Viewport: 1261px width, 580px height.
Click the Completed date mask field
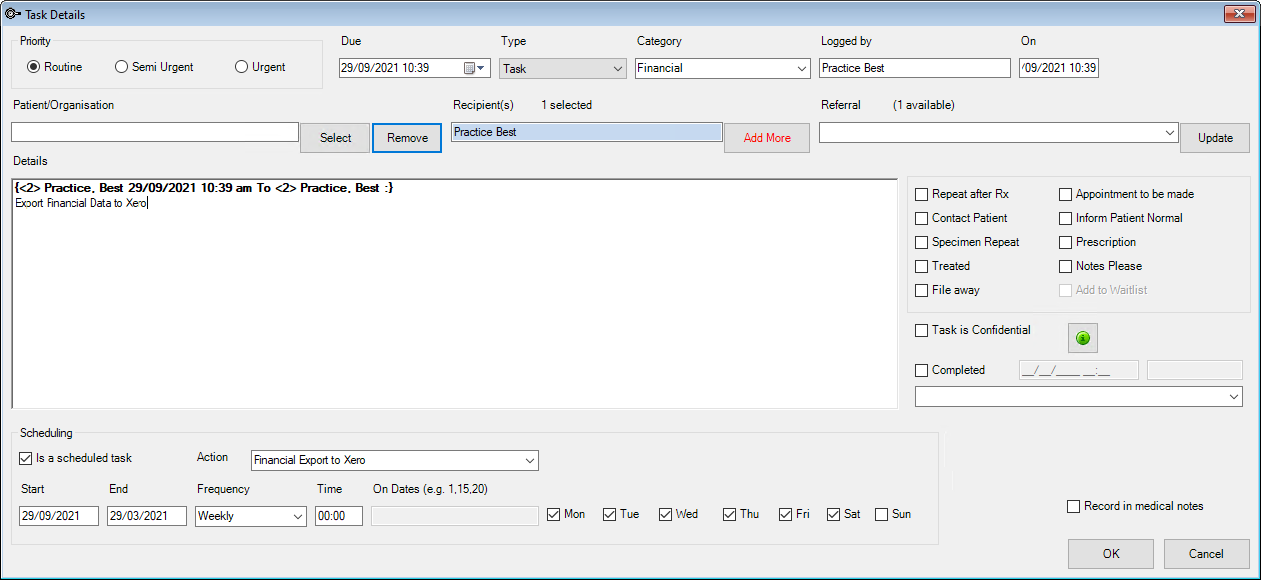point(1078,370)
